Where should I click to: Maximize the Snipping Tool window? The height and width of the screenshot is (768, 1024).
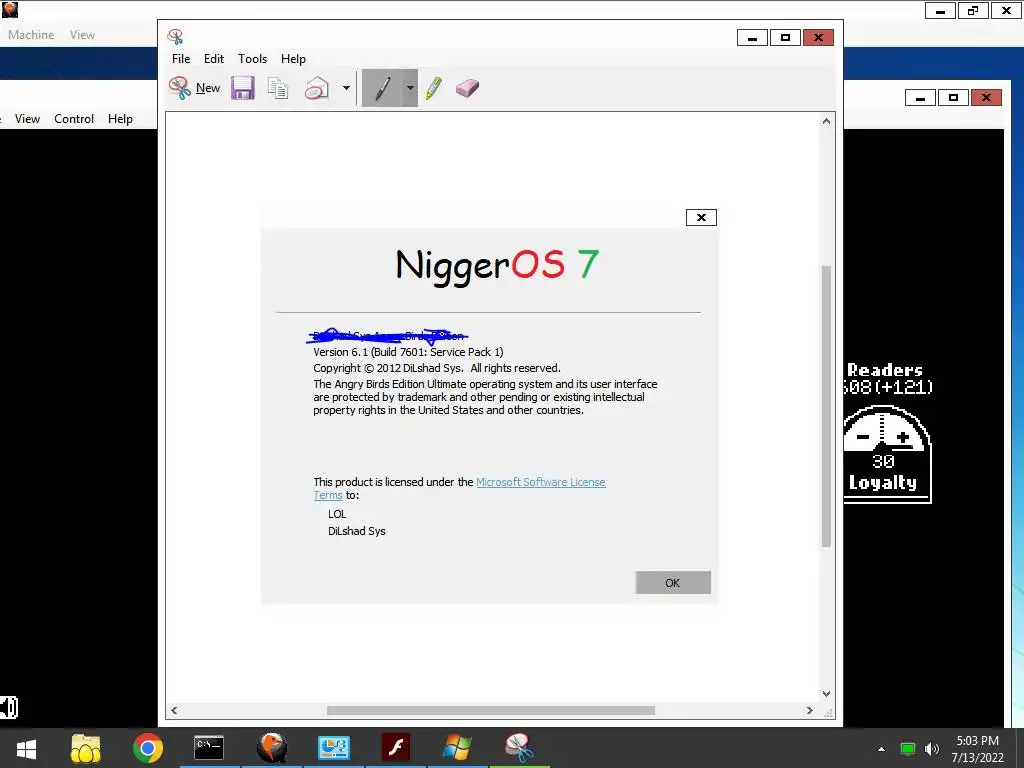785,38
